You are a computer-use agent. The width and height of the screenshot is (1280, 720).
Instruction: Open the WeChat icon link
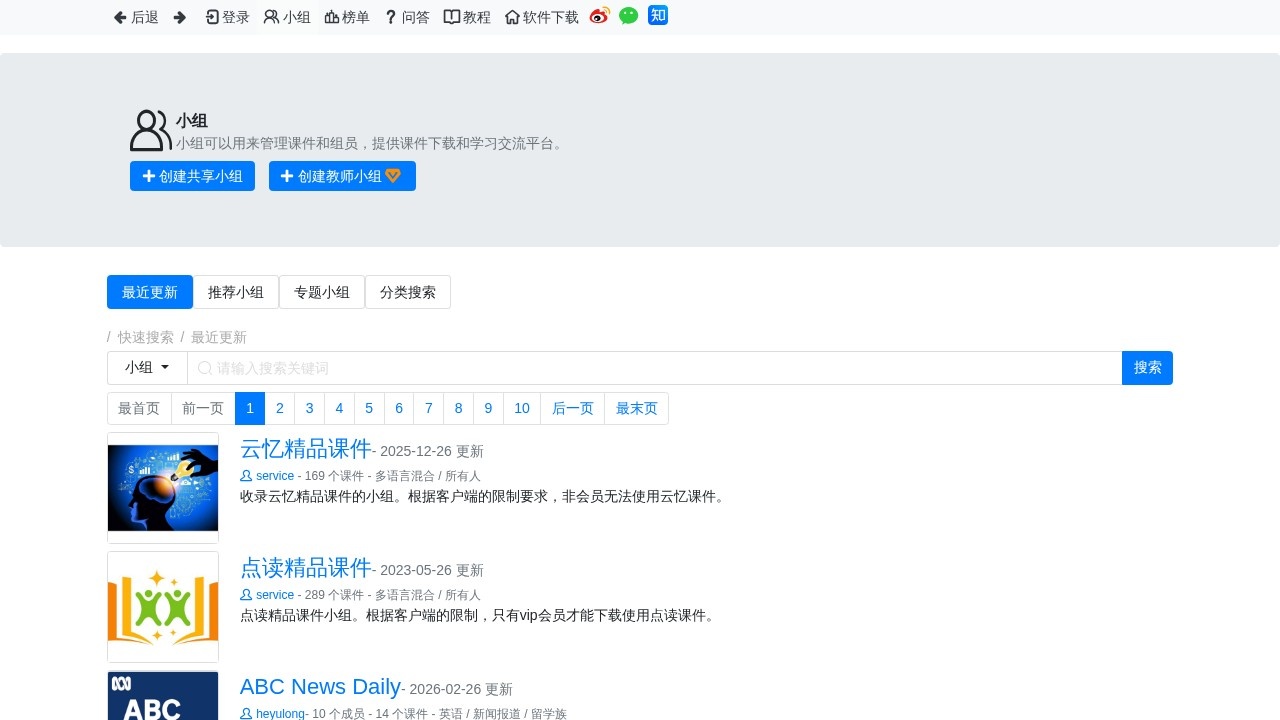pos(628,16)
